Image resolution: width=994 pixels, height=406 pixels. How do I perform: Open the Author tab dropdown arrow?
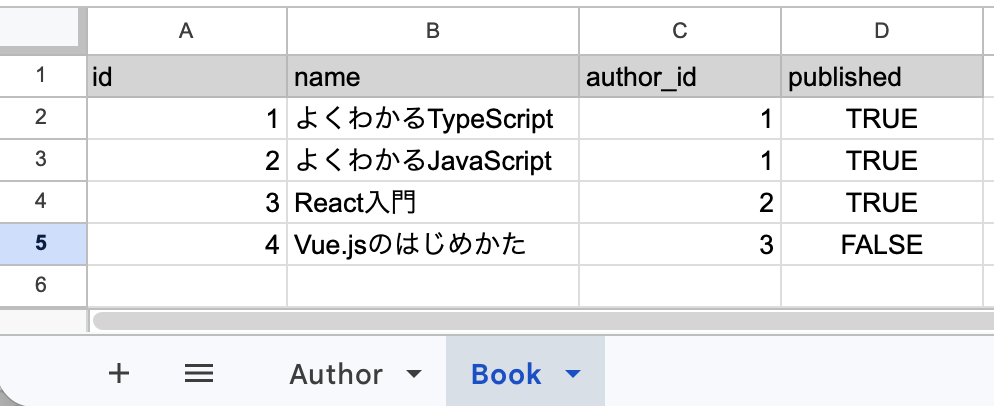tap(413, 374)
